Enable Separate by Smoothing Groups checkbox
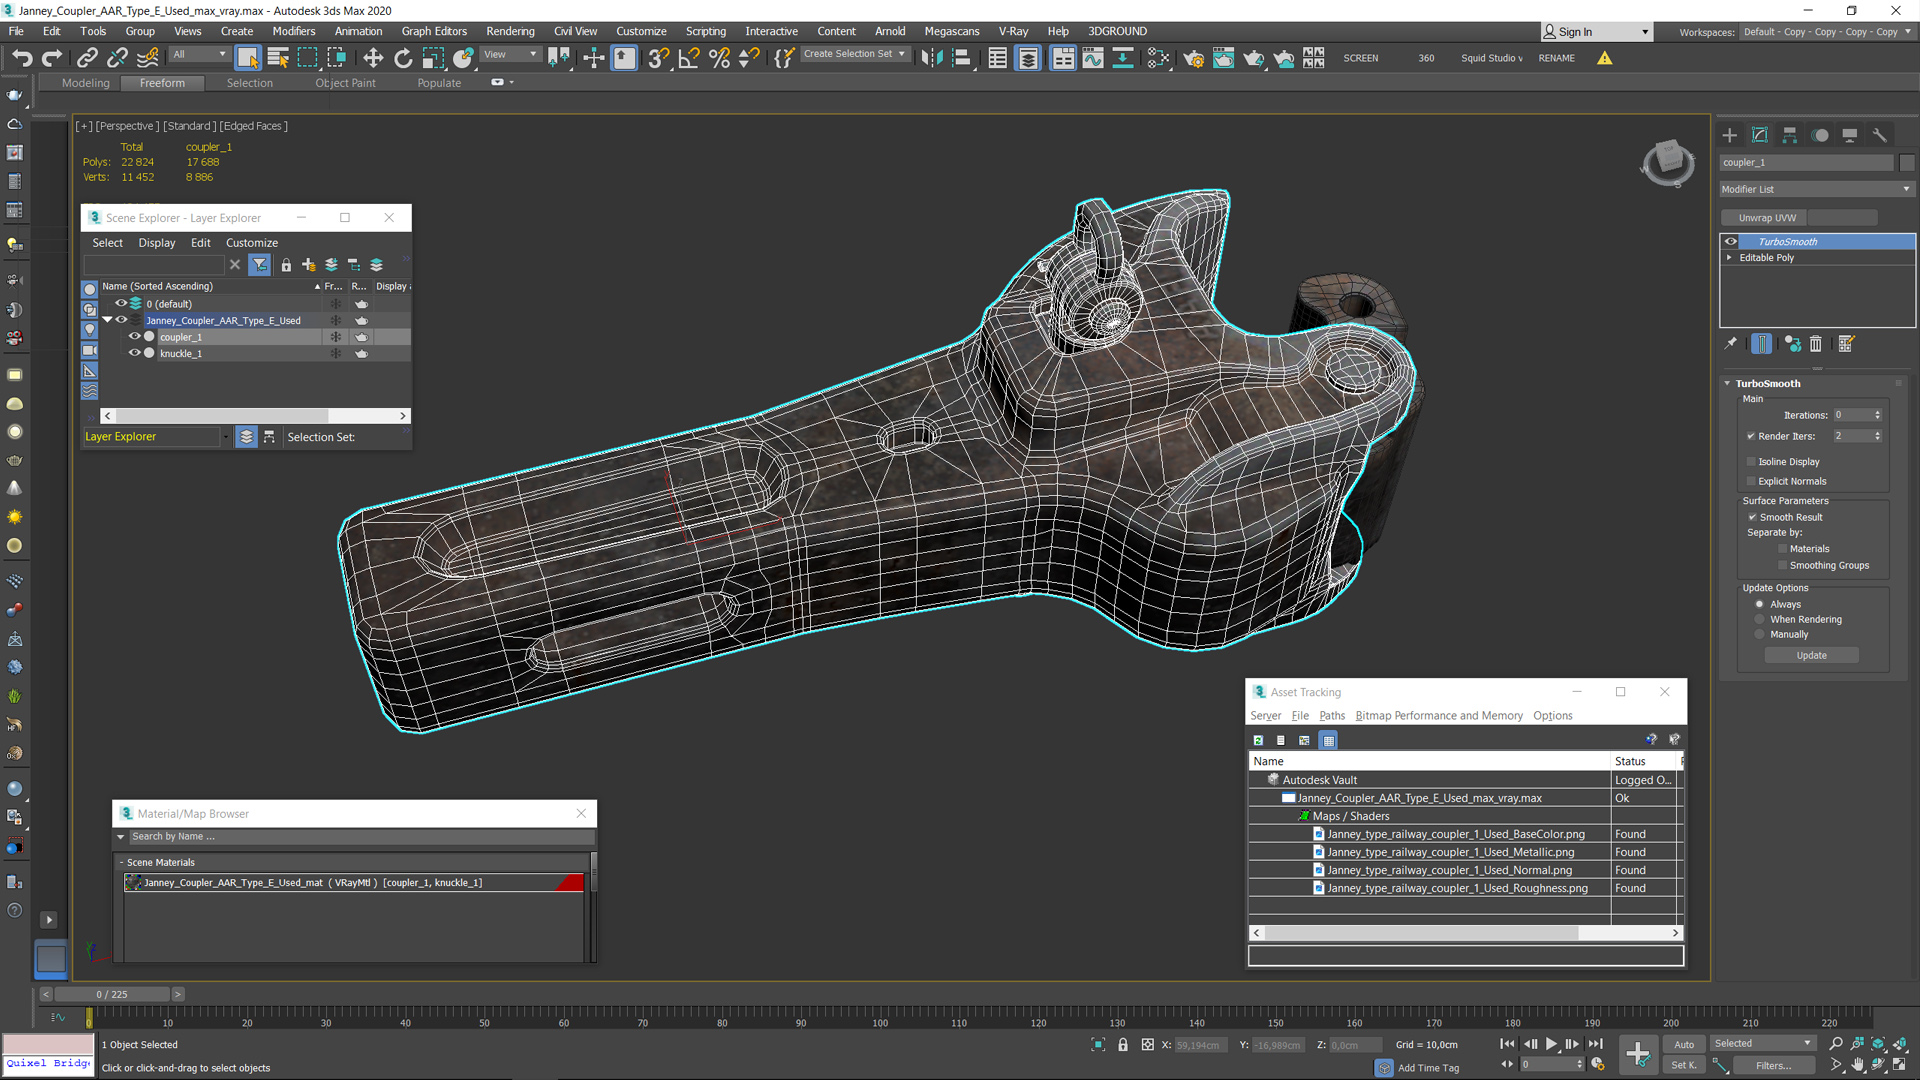The width and height of the screenshot is (1920, 1080). [1782, 565]
